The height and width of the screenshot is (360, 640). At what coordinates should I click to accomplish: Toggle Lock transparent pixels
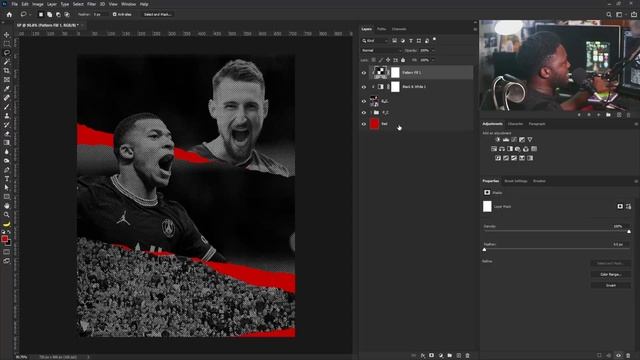tap(373, 60)
